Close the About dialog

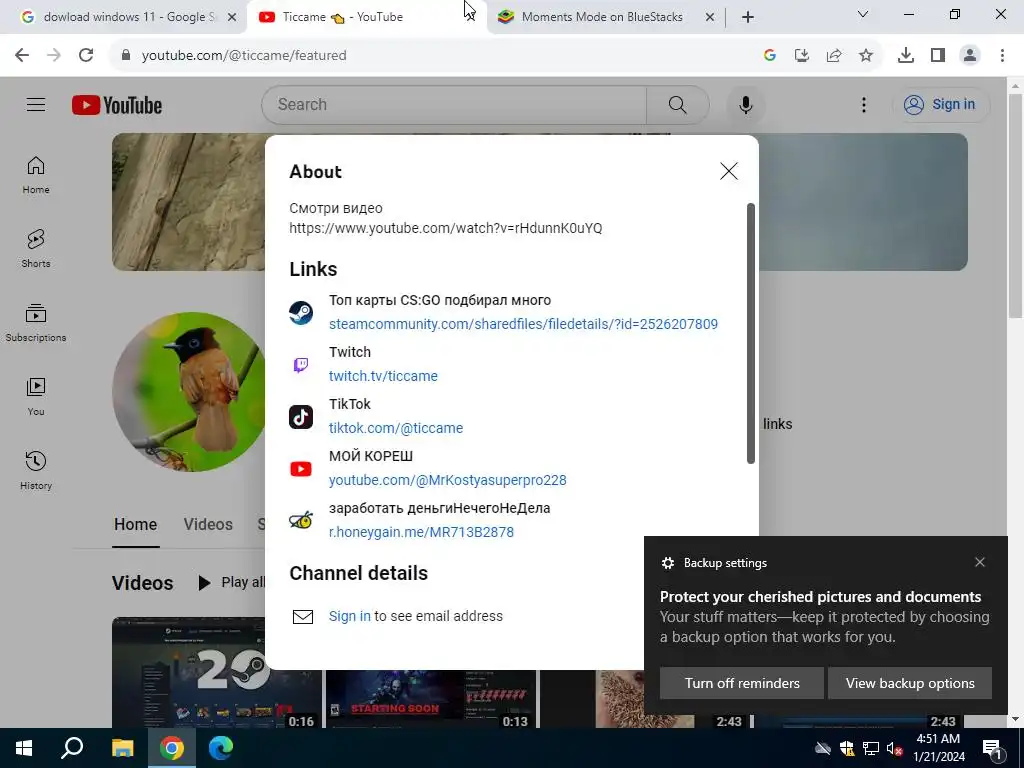click(729, 171)
